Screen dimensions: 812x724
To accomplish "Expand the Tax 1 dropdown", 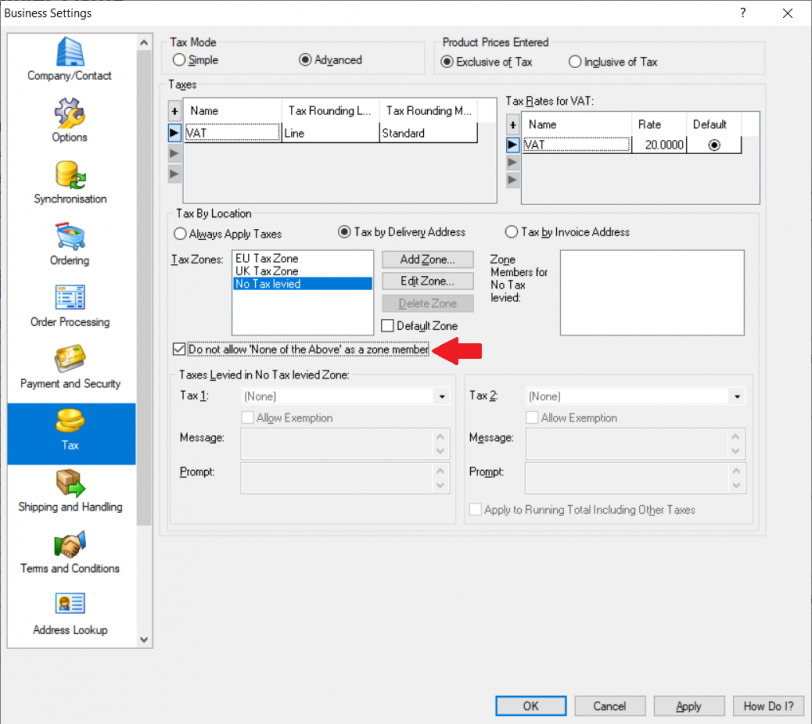I will 441,397.
